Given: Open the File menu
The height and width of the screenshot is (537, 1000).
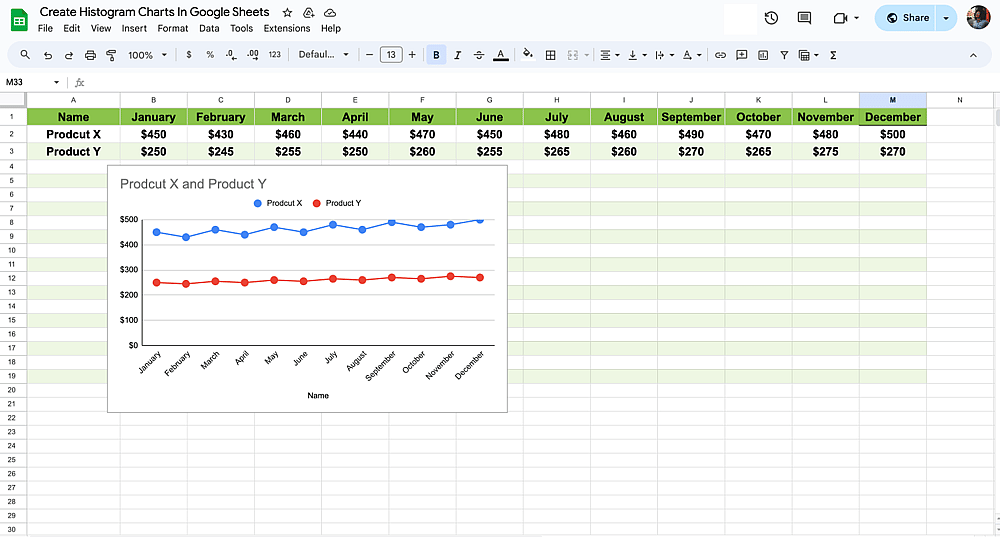Looking at the screenshot, I should pos(45,29).
